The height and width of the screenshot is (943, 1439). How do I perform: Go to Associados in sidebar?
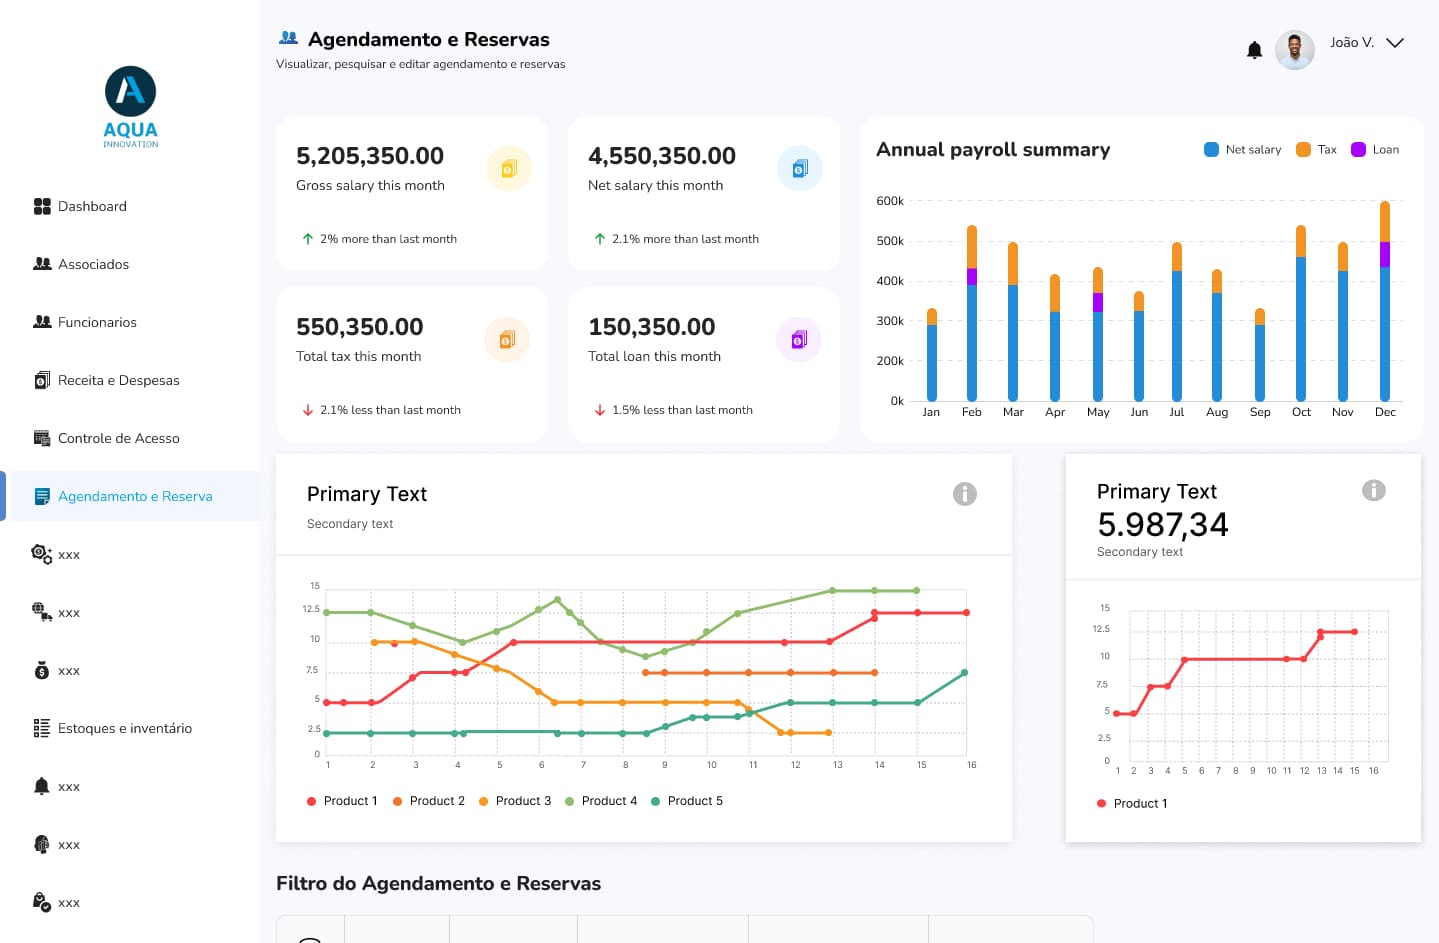[93, 265]
